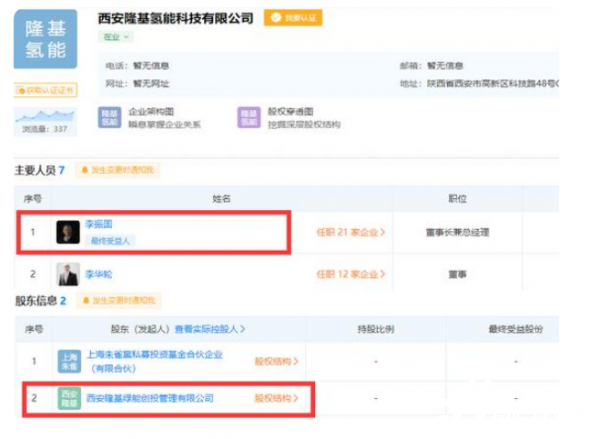
Task: Click the orange 我要认证 badge
Action: (293, 18)
